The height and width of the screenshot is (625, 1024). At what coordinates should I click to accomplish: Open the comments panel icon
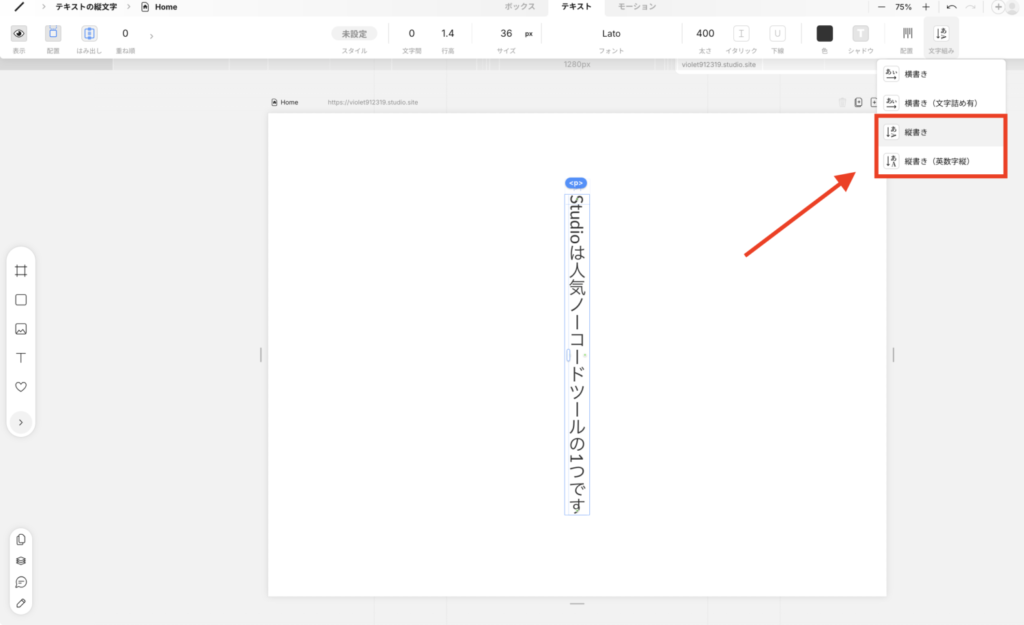tap(21, 582)
